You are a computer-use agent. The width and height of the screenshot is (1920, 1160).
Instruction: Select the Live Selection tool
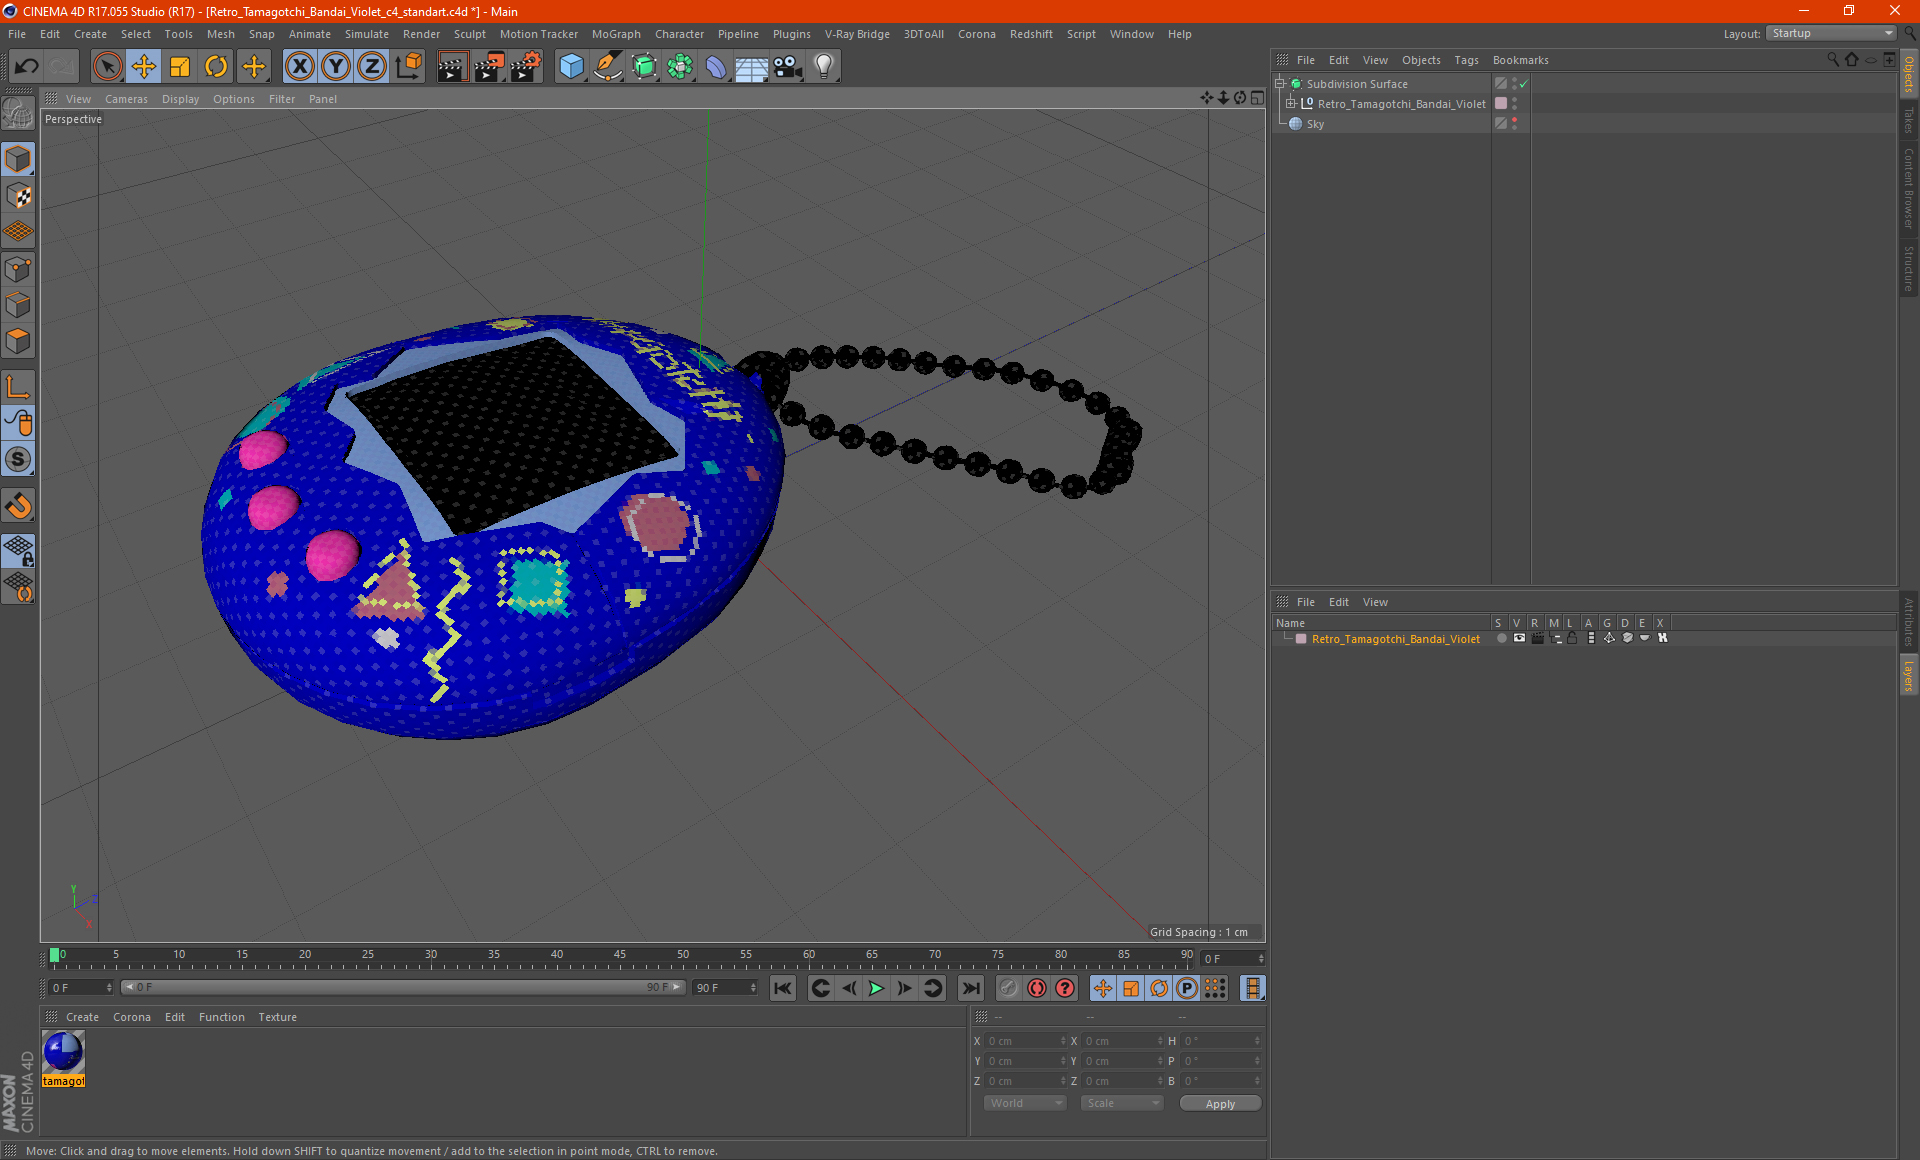pos(107,67)
